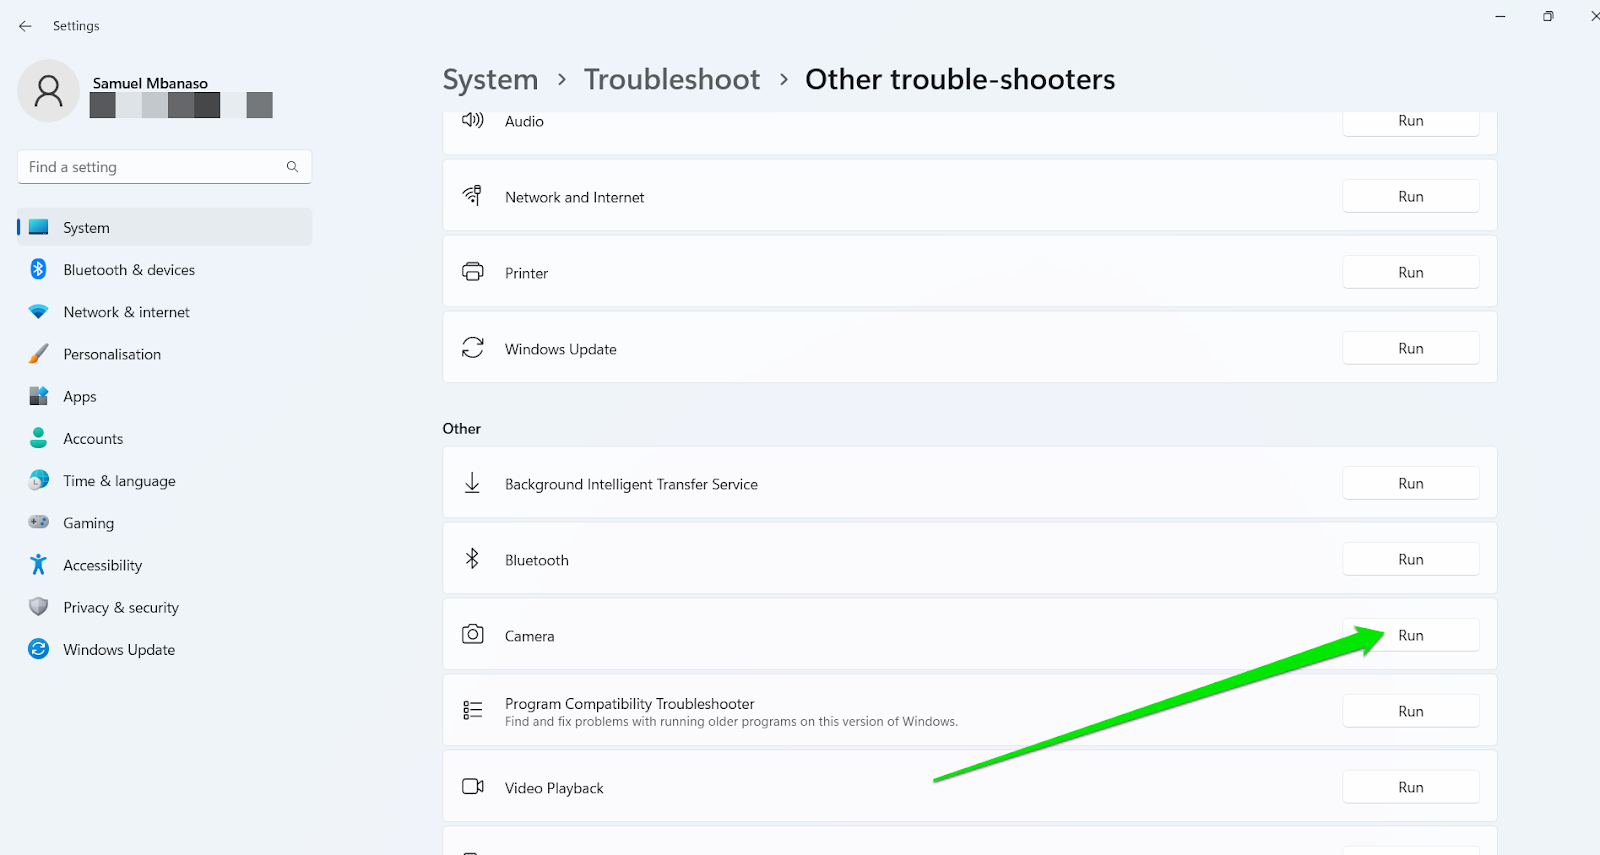Click the Program Compatibility list icon
Screen dimensions: 1600x855
pos(473,711)
